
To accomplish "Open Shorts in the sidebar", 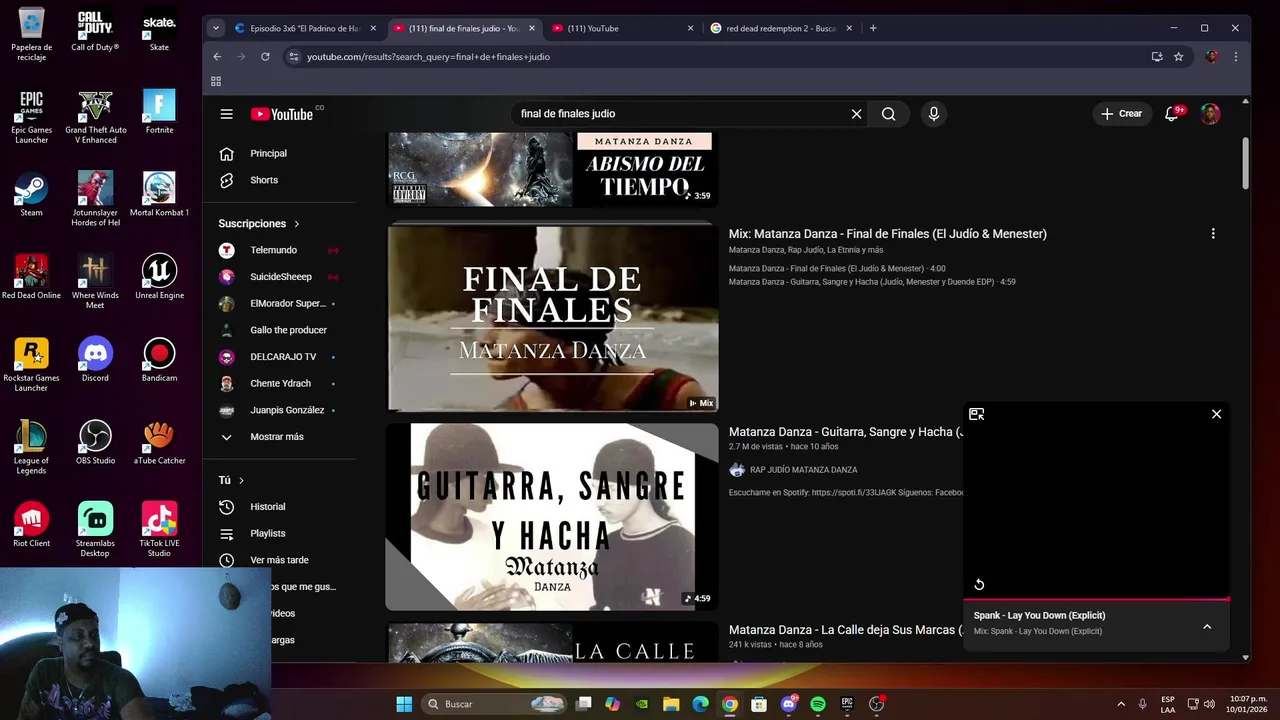I will point(264,180).
